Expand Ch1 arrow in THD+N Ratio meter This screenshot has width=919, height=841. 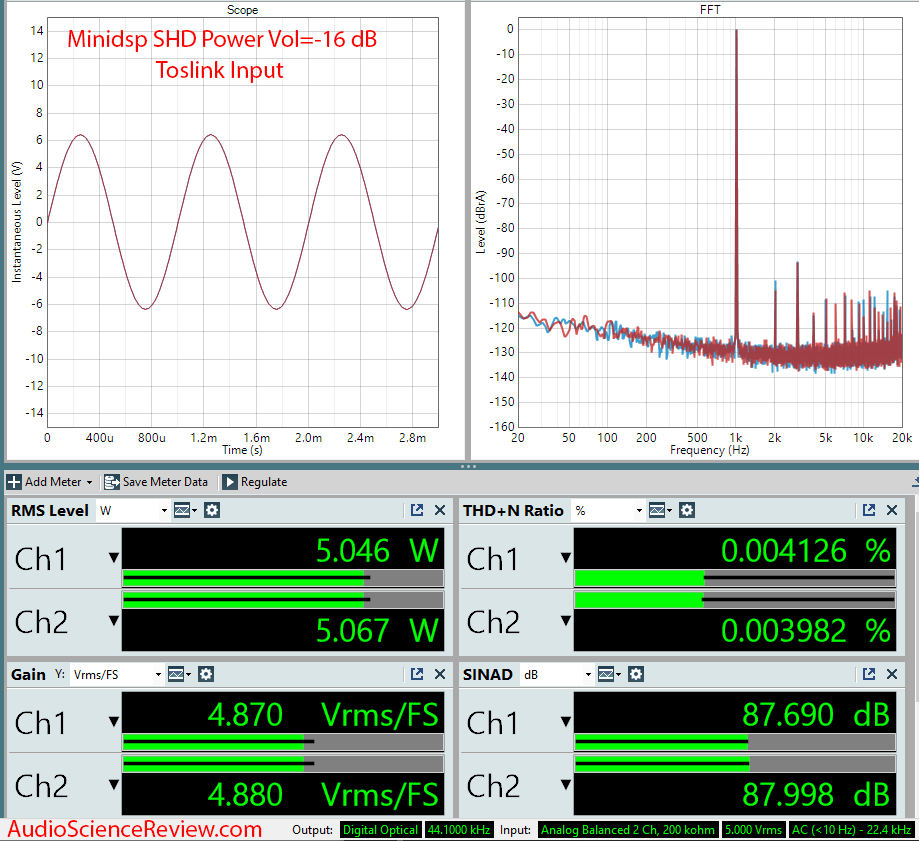(566, 558)
